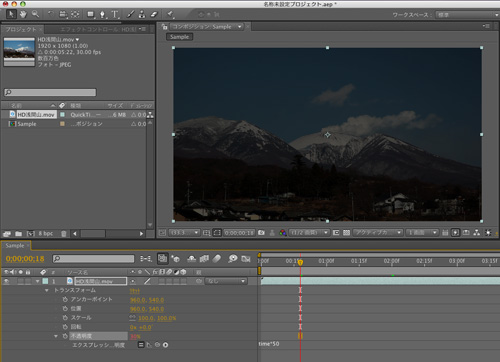
Task: Select Sample composition in project list
Action: tap(27, 124)
